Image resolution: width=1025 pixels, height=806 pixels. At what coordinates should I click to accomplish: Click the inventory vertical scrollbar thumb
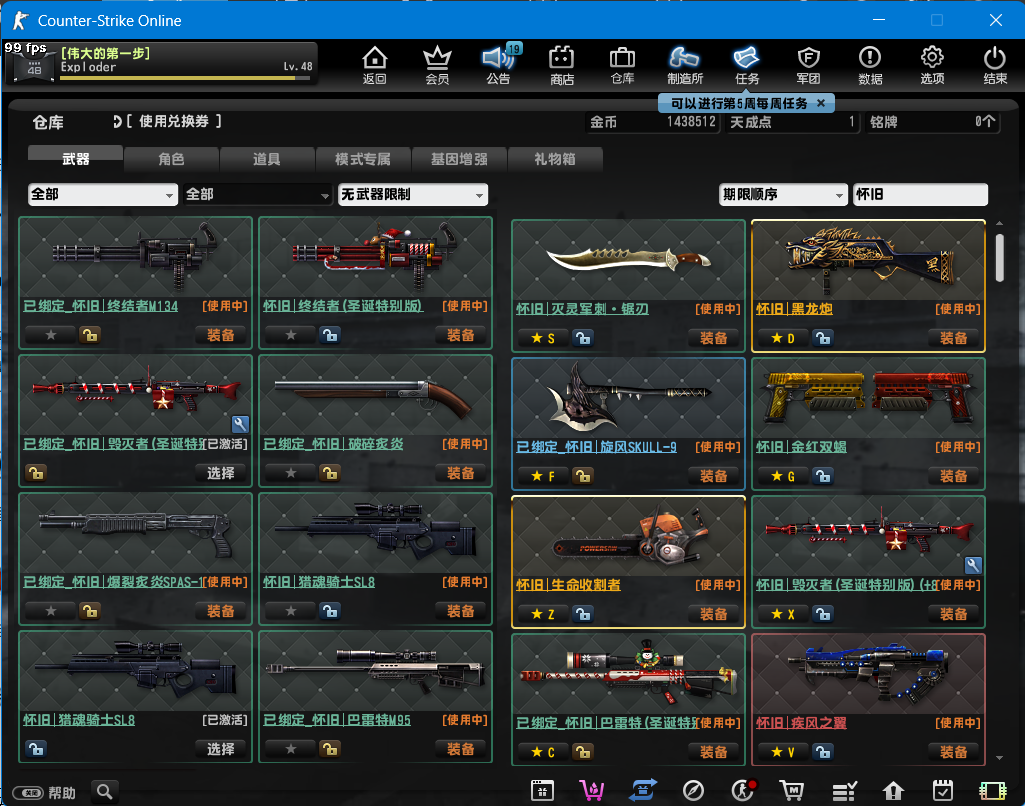[x=1000, y=258]
